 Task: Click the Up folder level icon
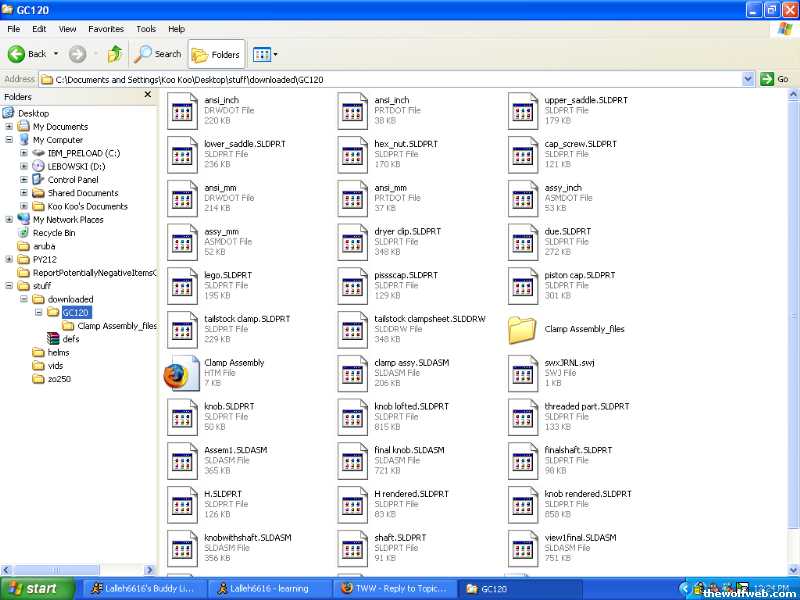click(x=114, y=54)
